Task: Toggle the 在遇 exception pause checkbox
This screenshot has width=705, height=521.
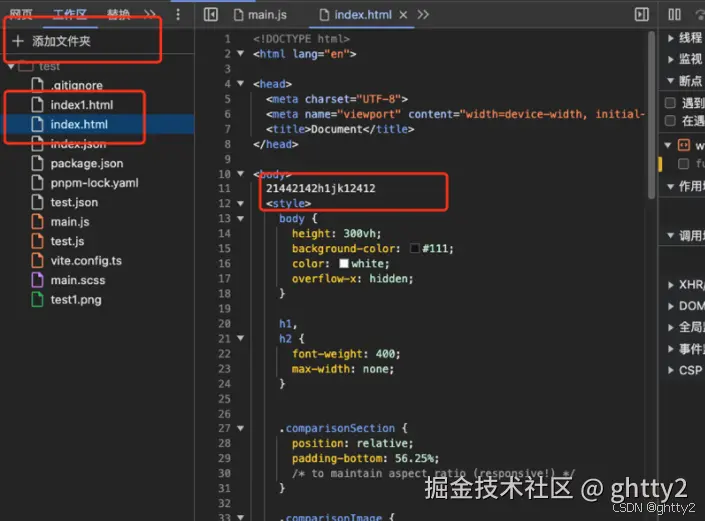Action: click(x=670, y=120)
